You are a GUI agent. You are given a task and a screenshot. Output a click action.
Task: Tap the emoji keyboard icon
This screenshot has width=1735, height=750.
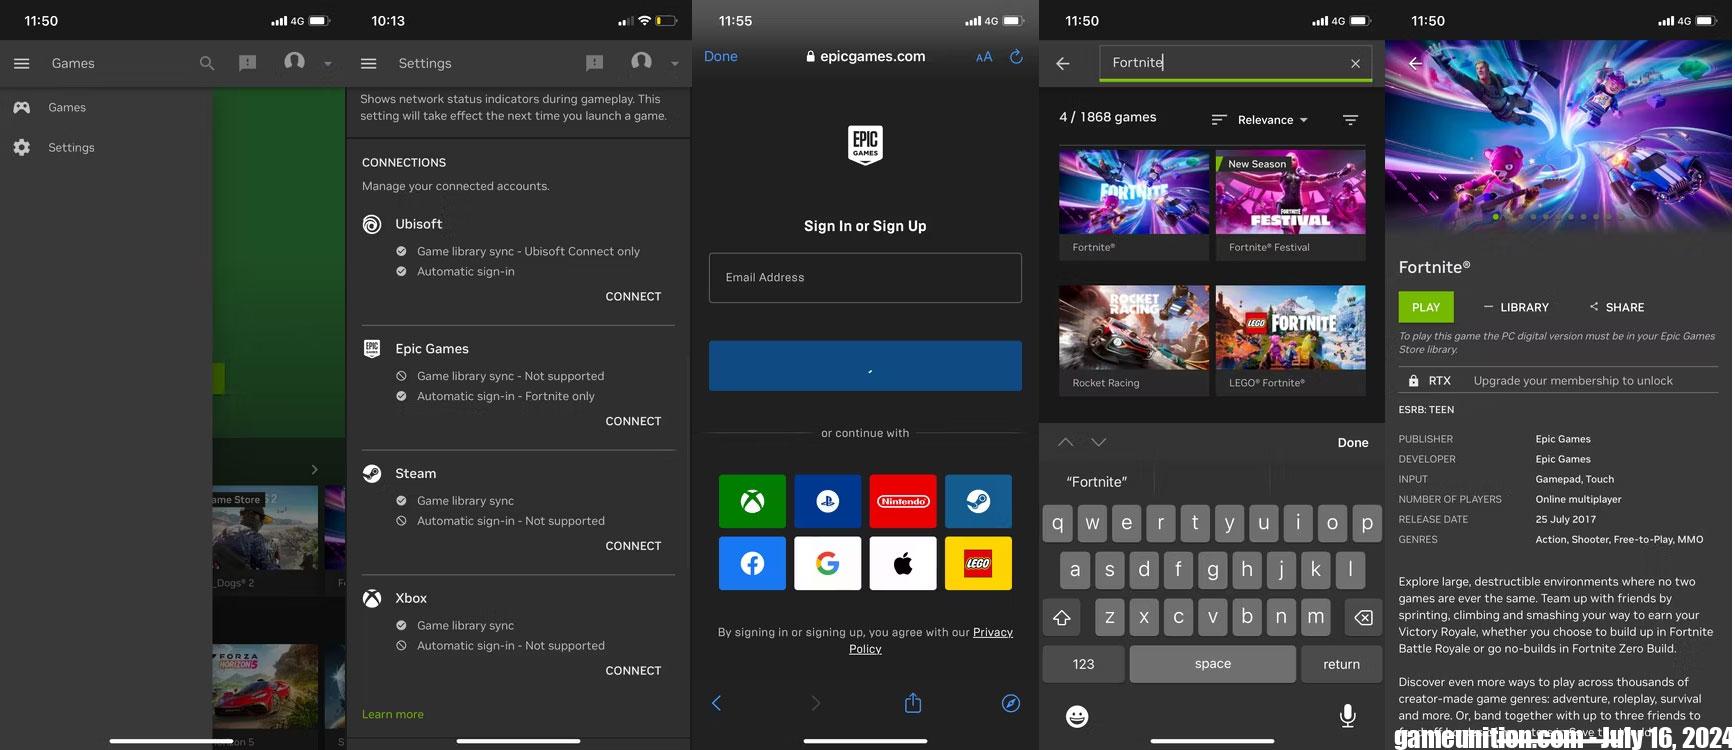(1077, 716)
